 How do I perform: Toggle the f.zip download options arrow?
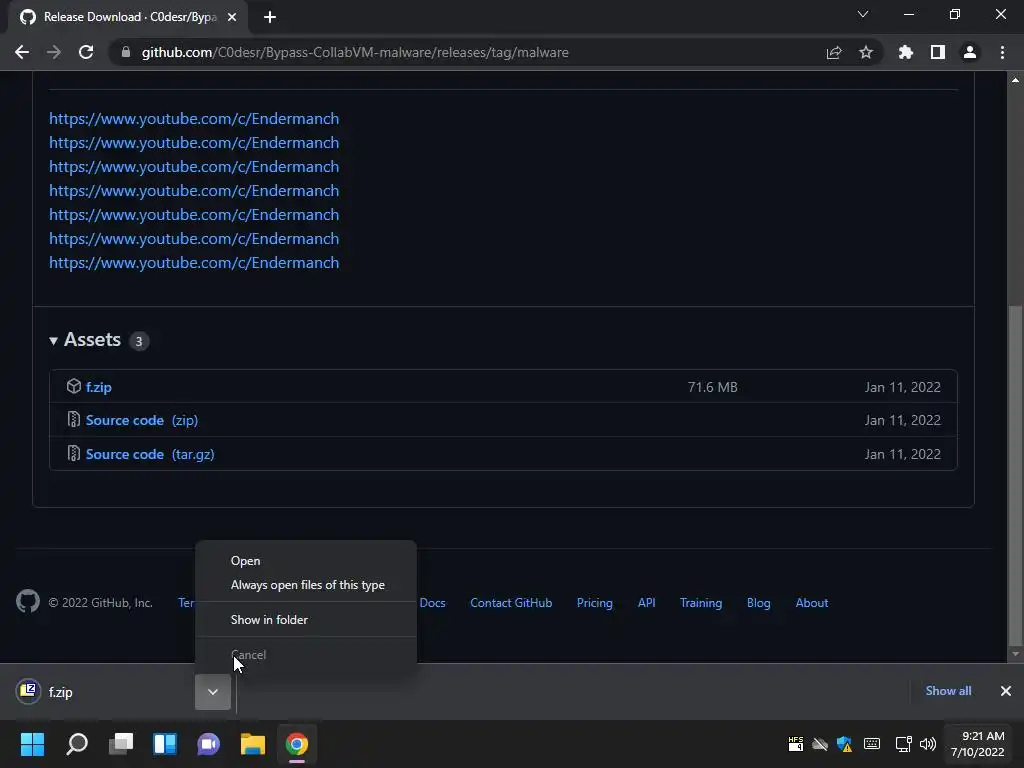213,692
